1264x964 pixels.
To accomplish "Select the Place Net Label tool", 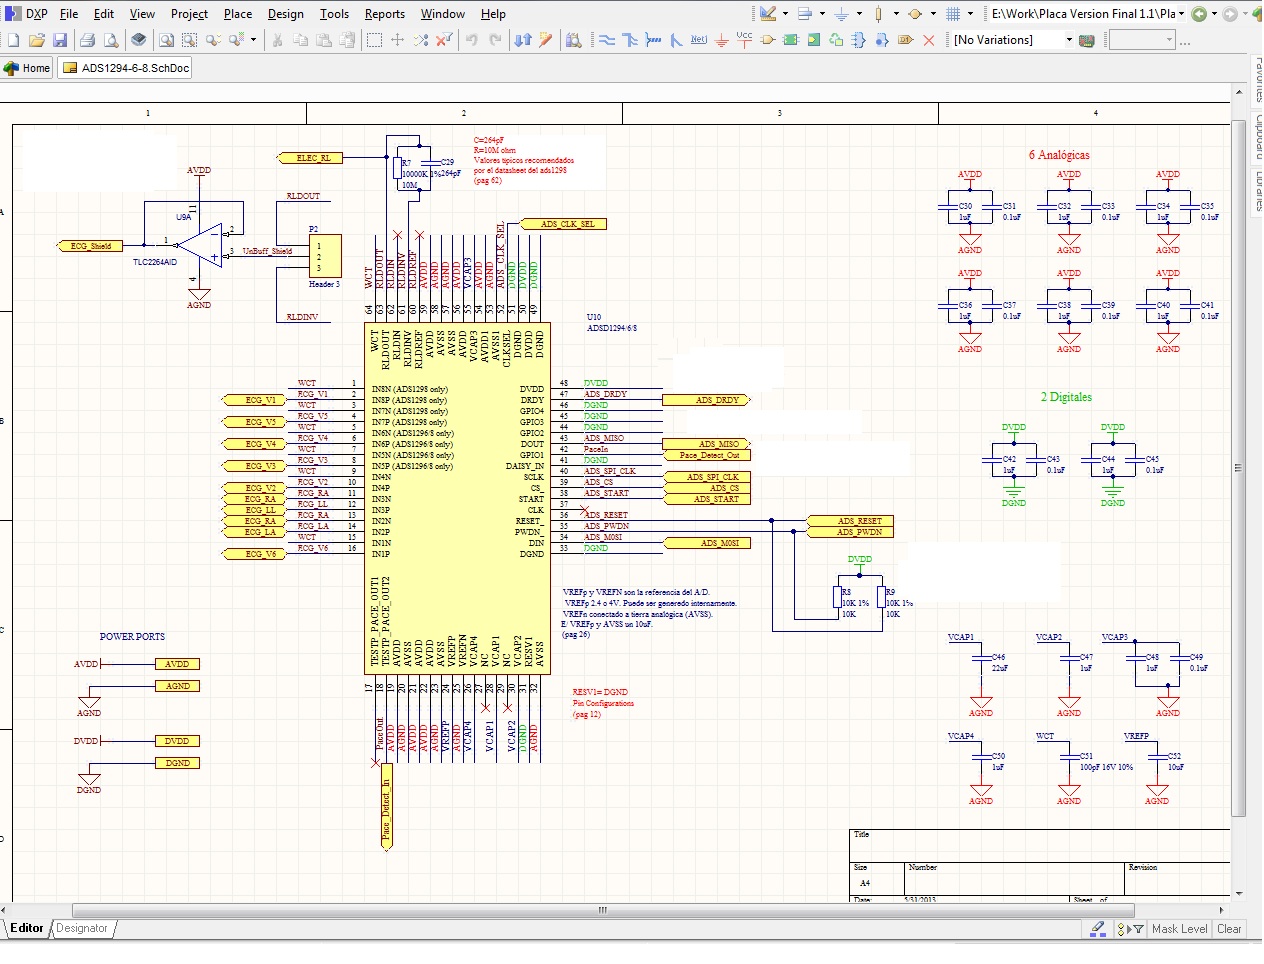I will click(699, 40).
